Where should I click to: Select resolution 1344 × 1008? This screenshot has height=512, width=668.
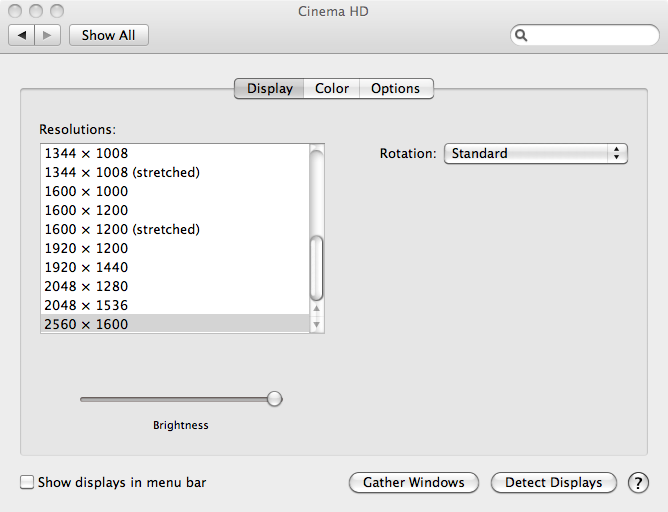point(175,153)
